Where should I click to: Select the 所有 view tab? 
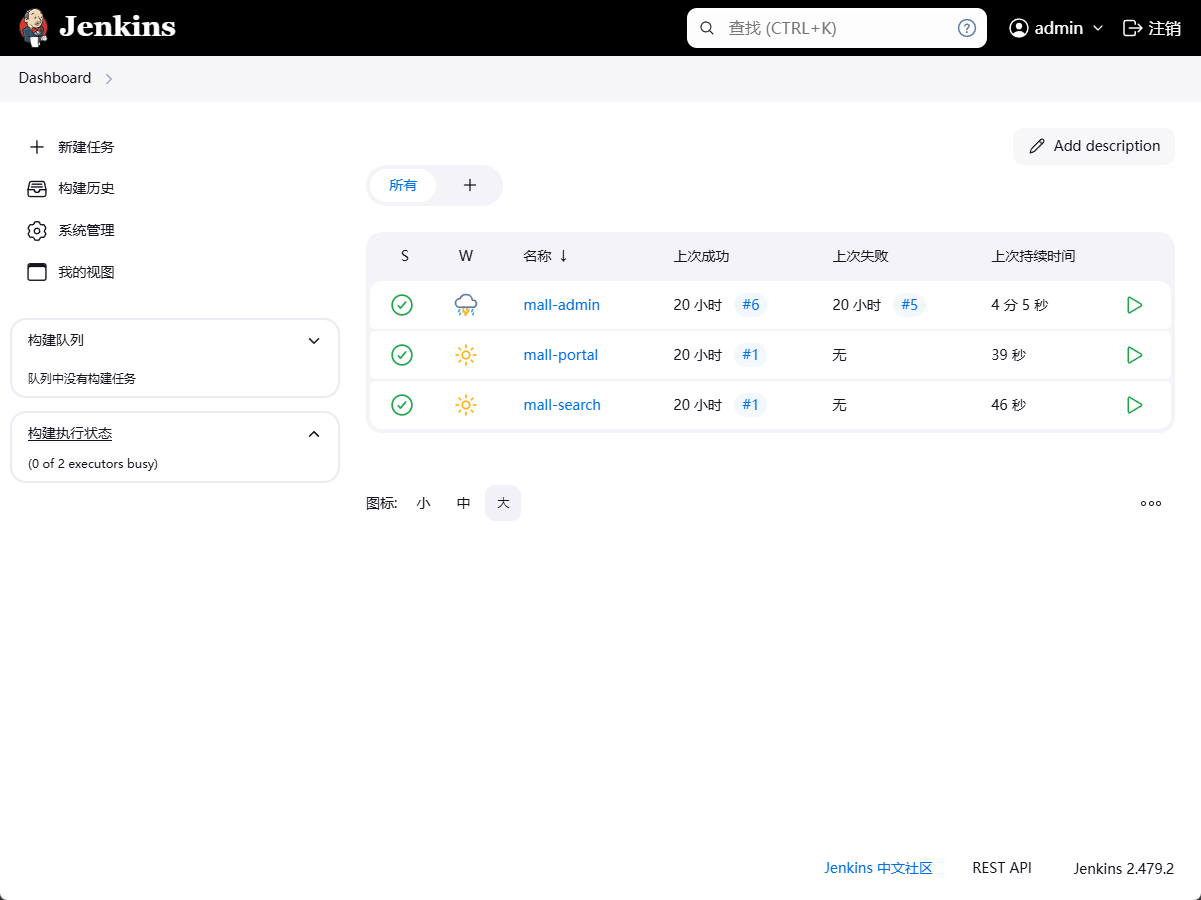403,185
